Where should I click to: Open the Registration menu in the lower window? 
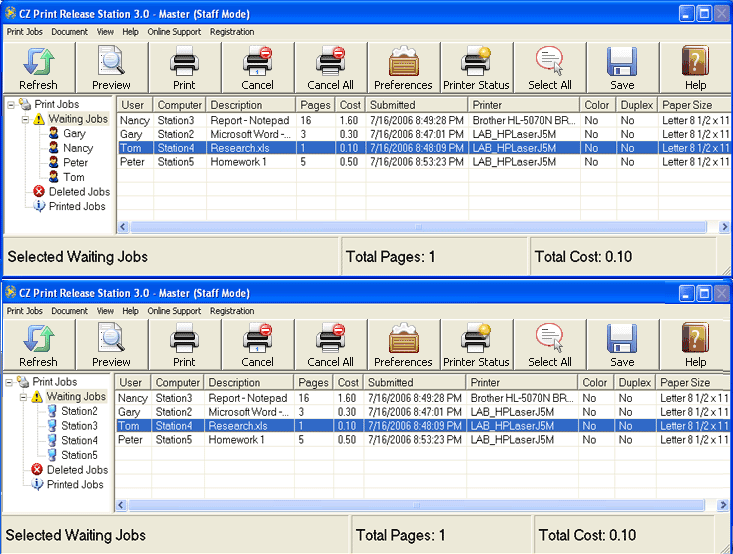(232, 311)
